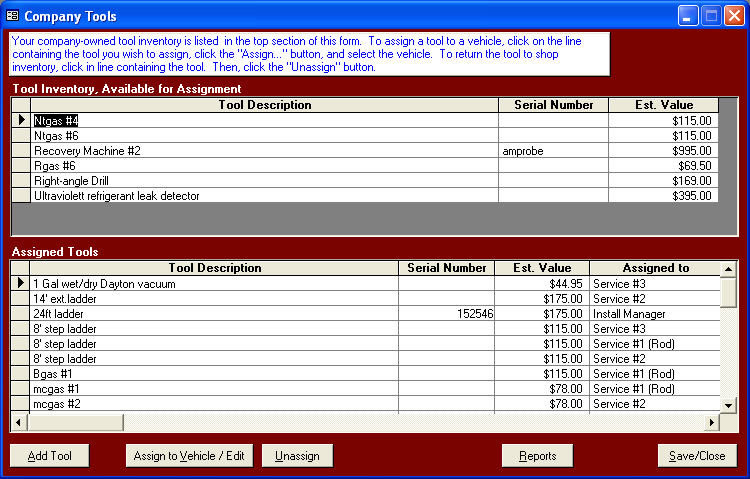The height and width of the screenshot is (479, 750).
Task: Click the Assigned to column header
Action: click(655, 268)
